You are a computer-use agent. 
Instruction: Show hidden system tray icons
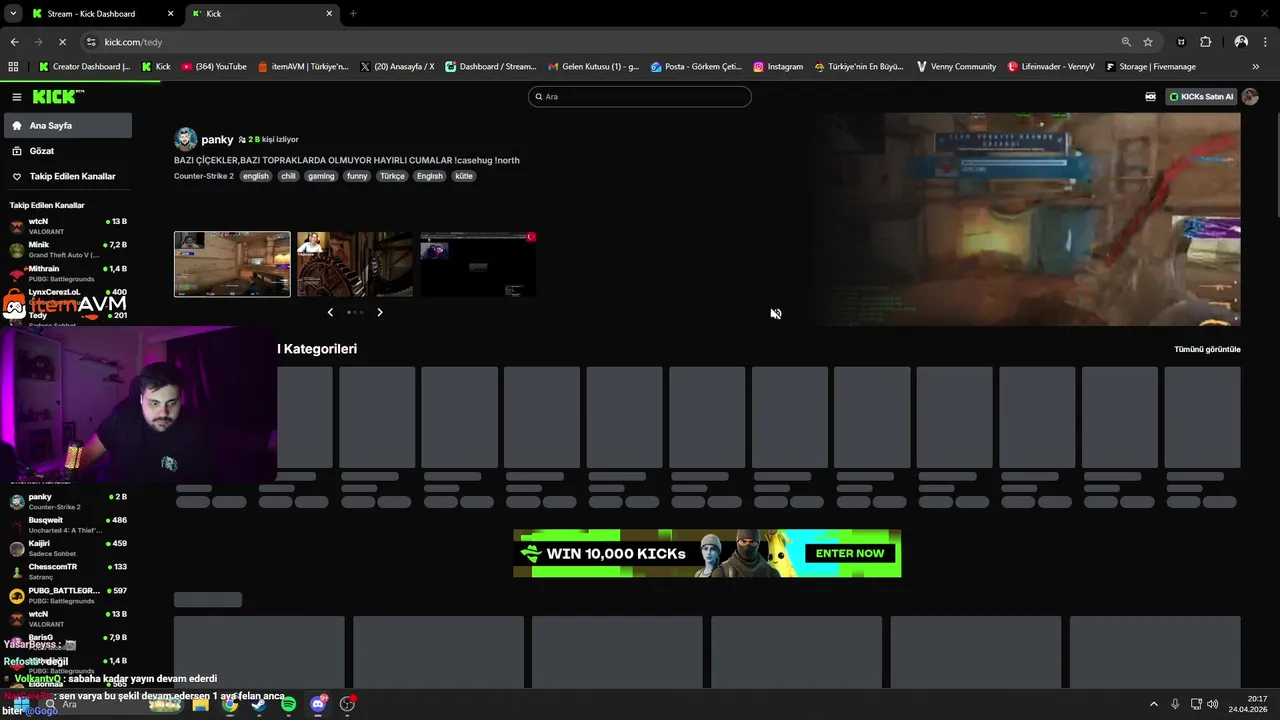pos(1153,704)
